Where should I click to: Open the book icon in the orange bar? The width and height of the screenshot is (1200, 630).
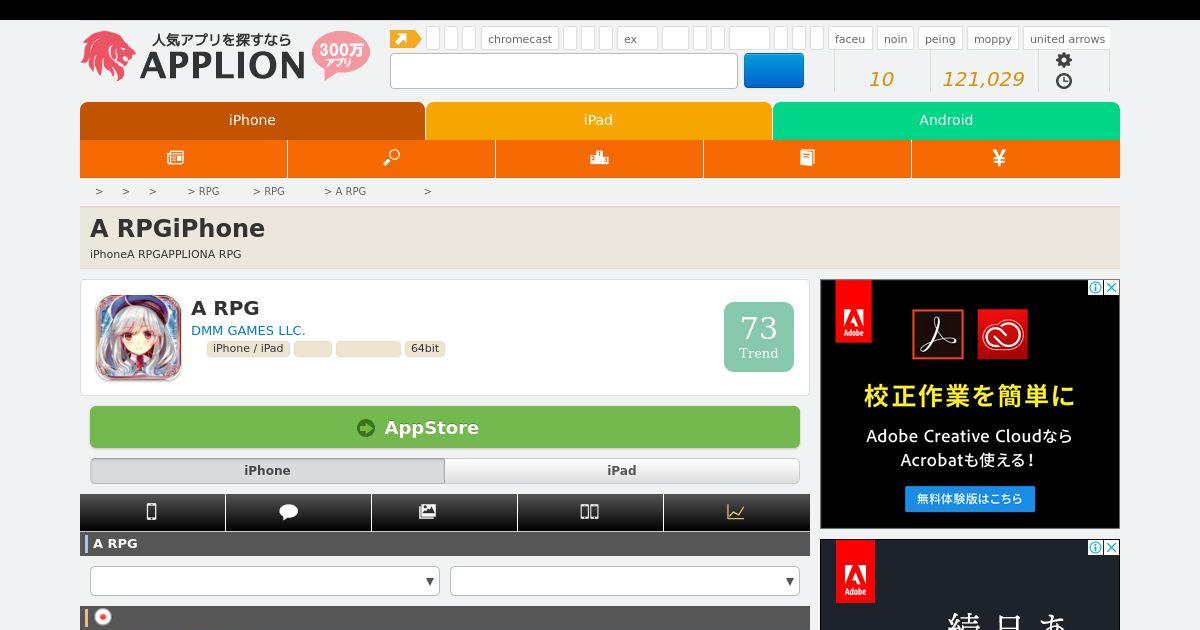coord(807,157)
